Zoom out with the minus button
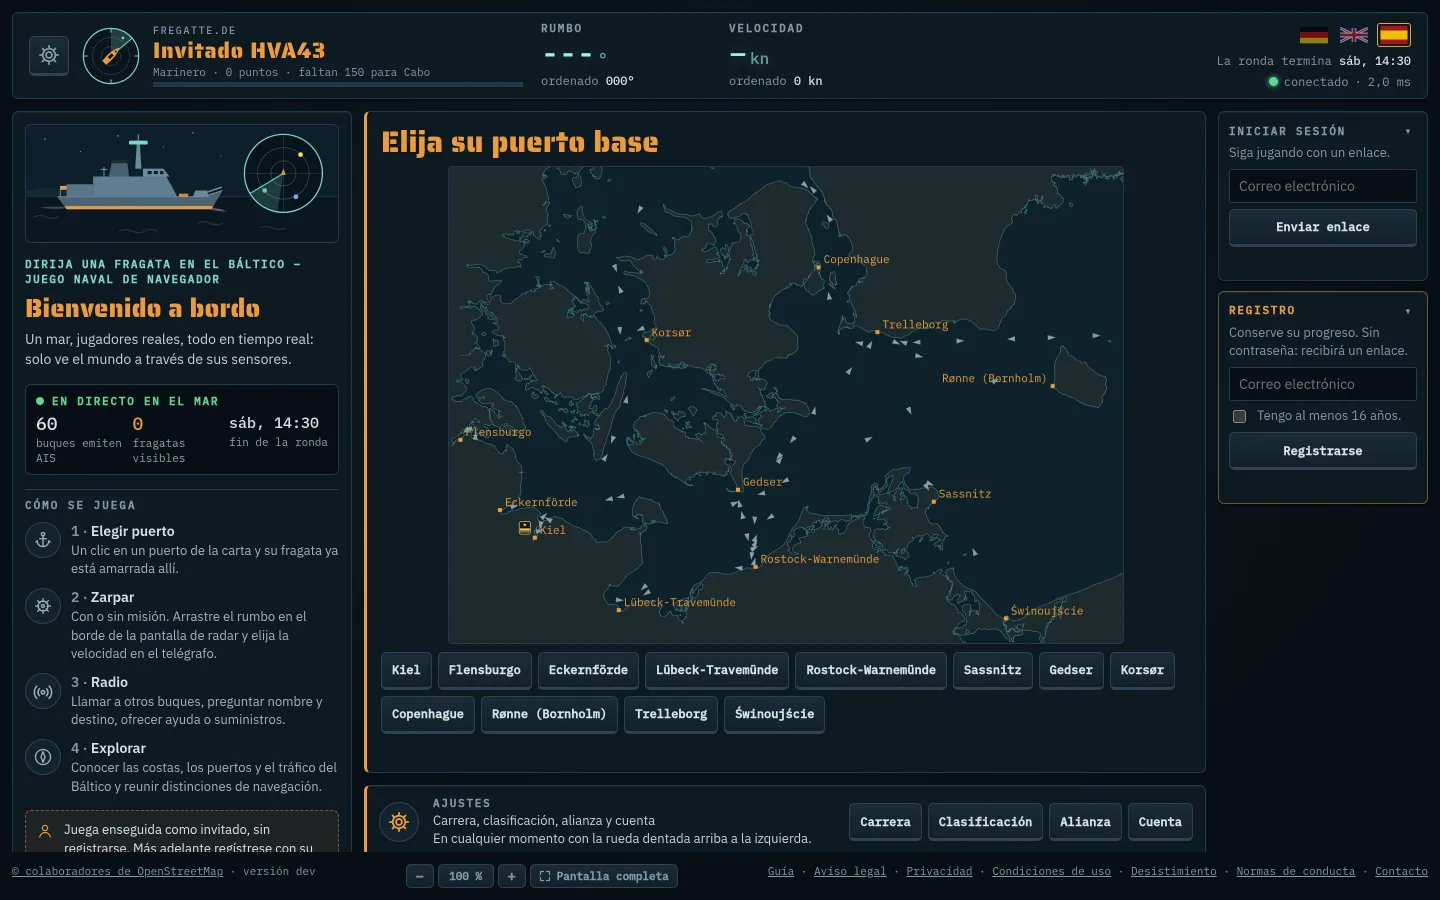Viewport: 1440px width, 900px height. point(420,876)
